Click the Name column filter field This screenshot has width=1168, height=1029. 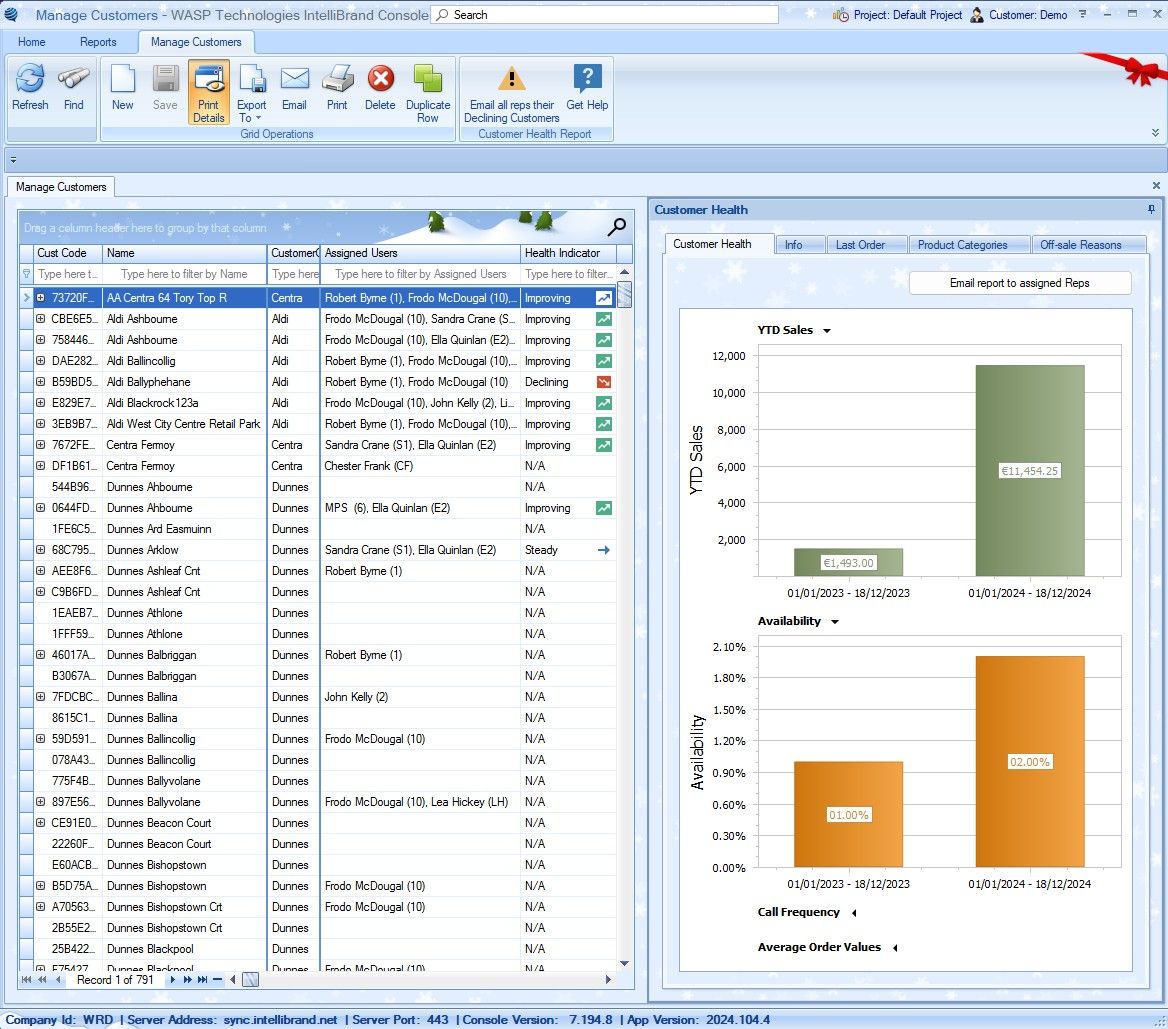[x=184, y=274]
